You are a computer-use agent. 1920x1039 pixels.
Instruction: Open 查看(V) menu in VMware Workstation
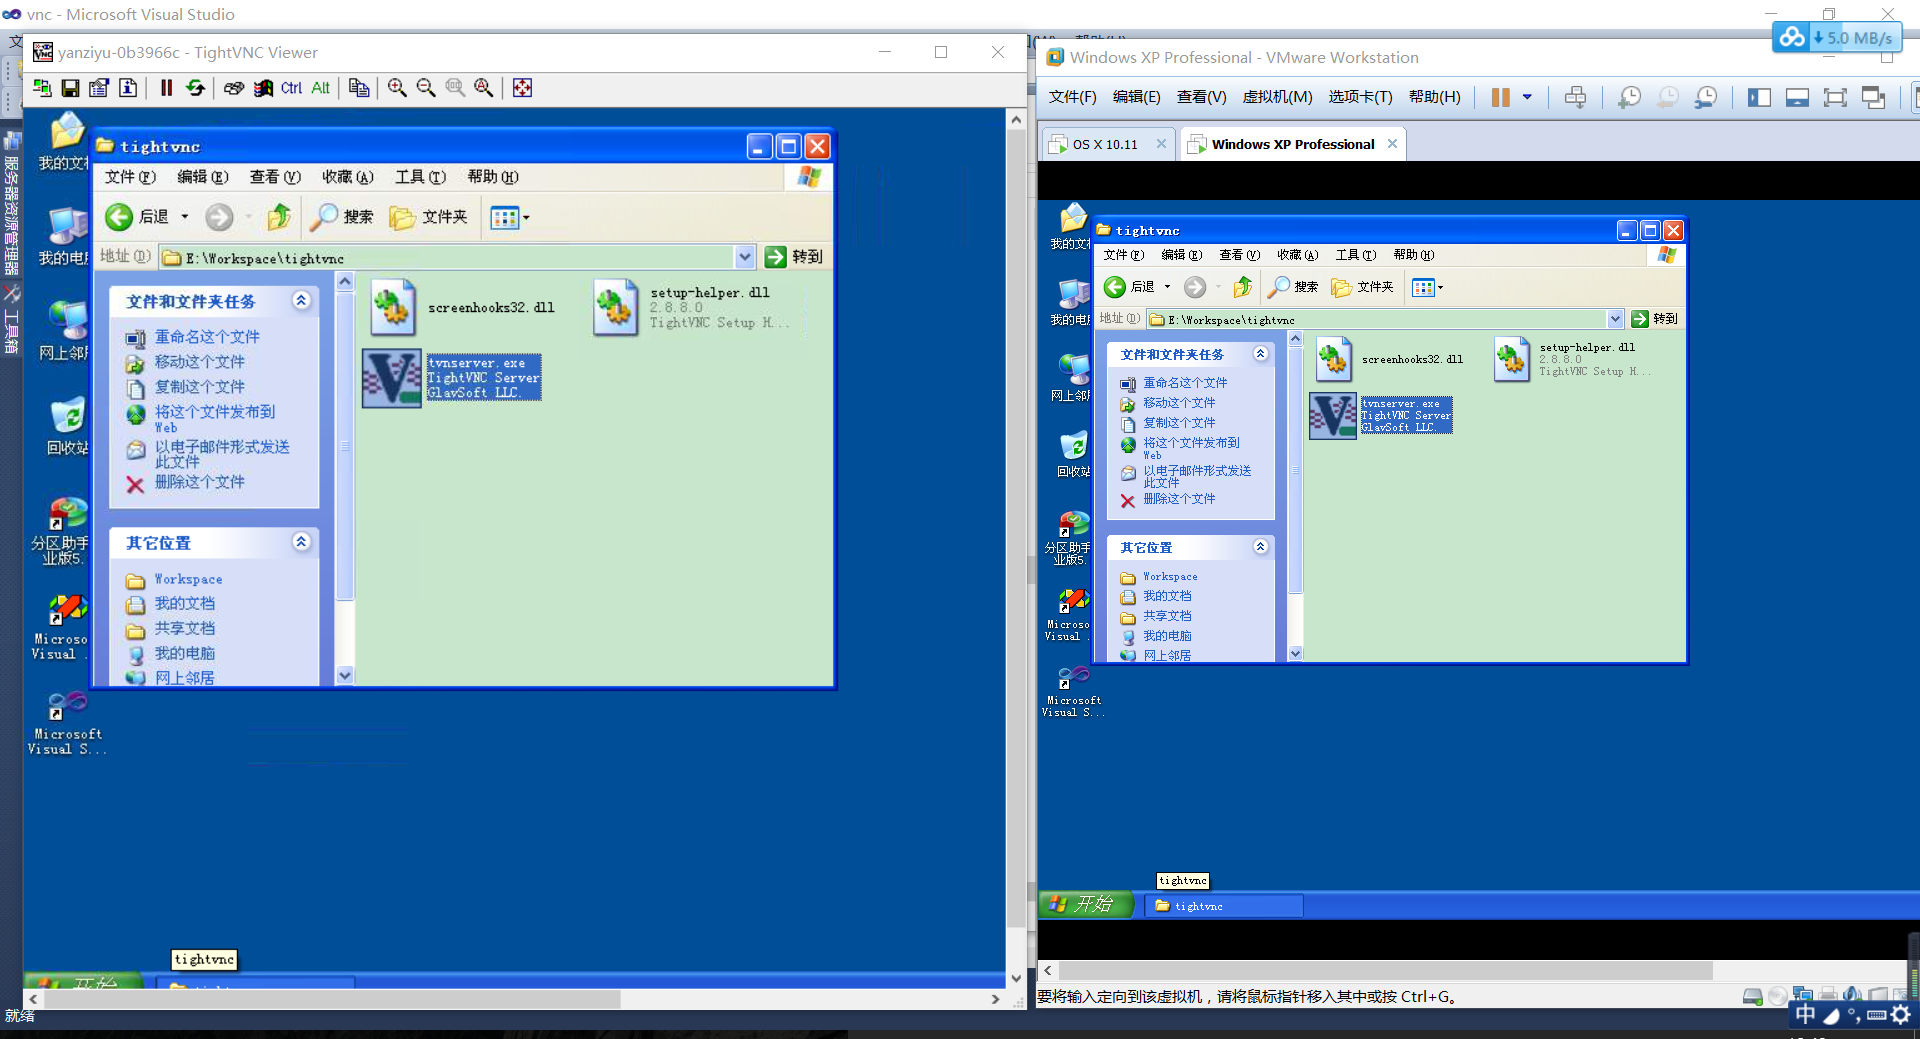coord(1201,97)
